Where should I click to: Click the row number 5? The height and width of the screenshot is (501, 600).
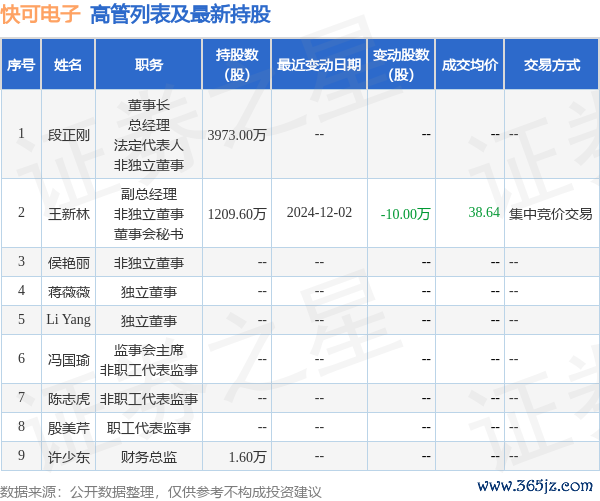click(21, 320)
